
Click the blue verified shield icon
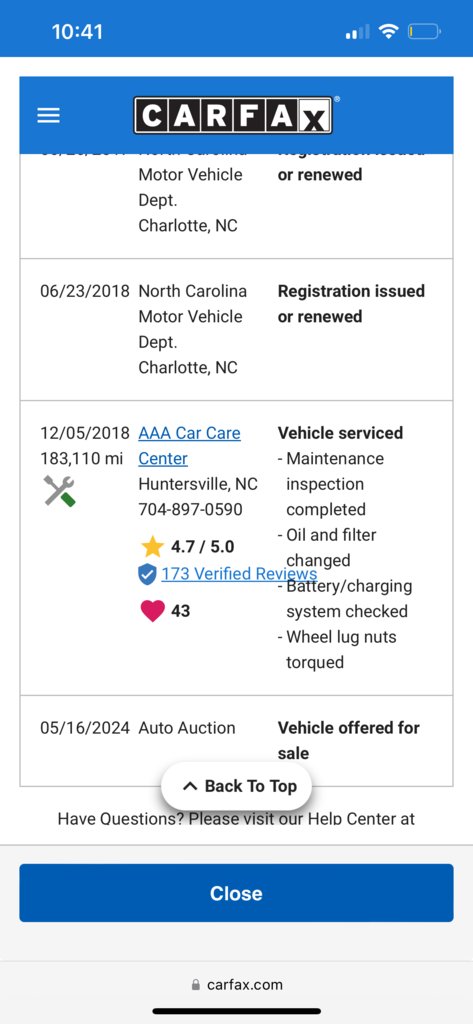pos(147,575)
